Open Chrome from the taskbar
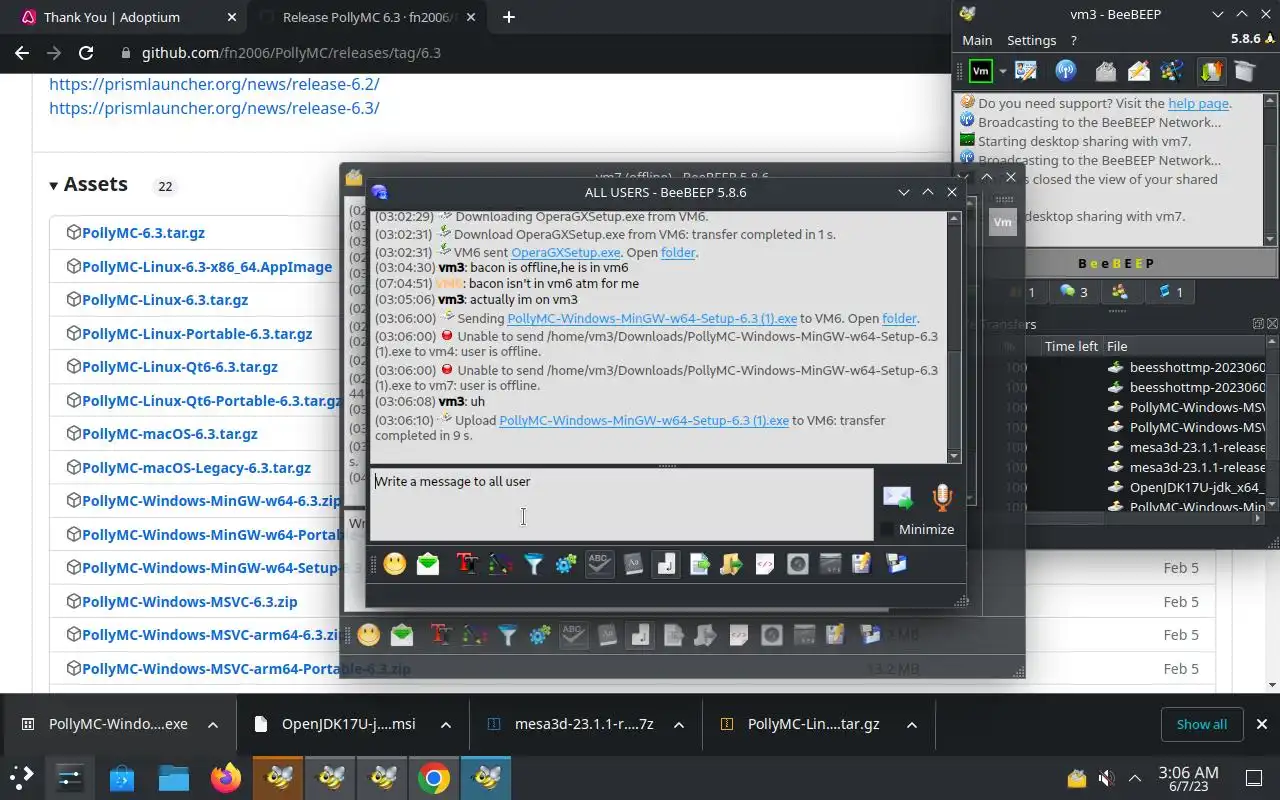This screenshot has height=800, width=1280. (x=433, y=778)
